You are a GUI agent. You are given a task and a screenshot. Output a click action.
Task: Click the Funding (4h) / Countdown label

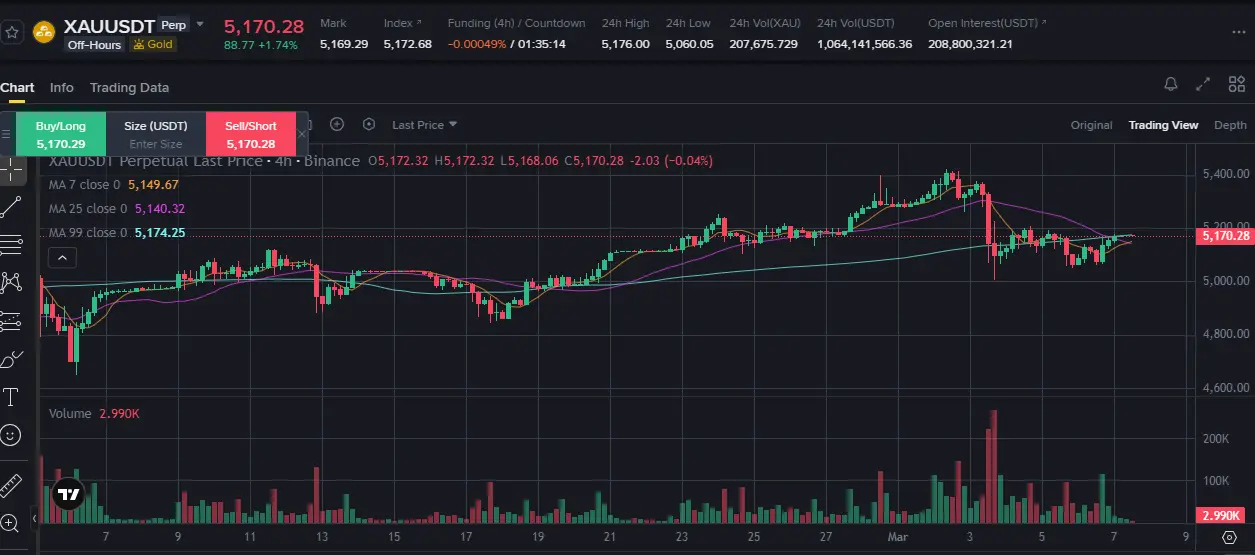(x=517, y=23)
